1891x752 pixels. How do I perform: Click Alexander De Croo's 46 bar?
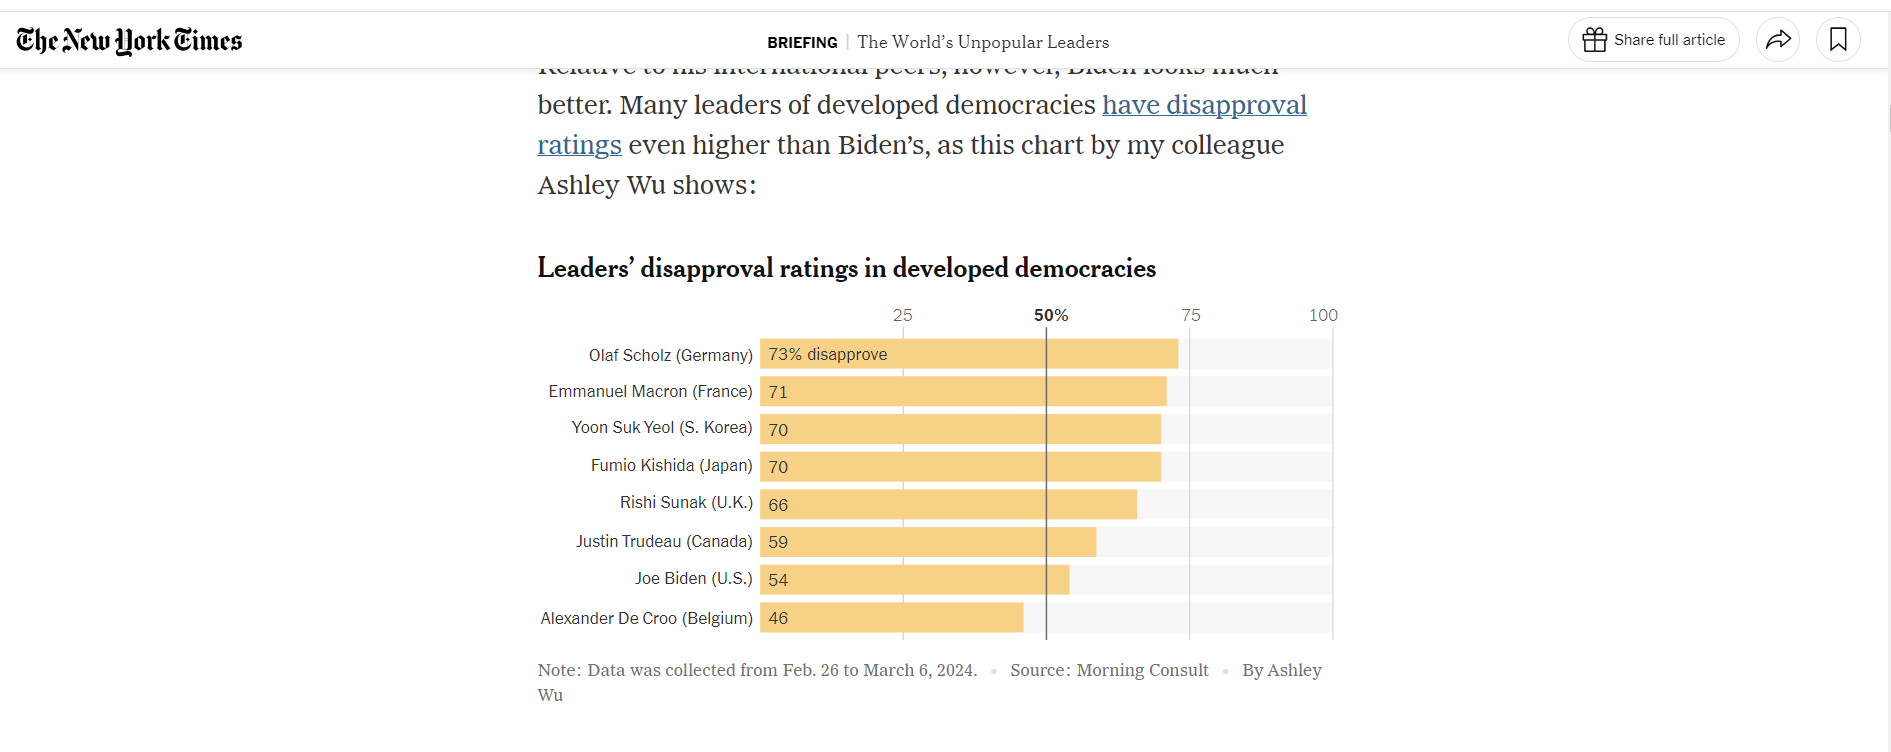(891, 618)
